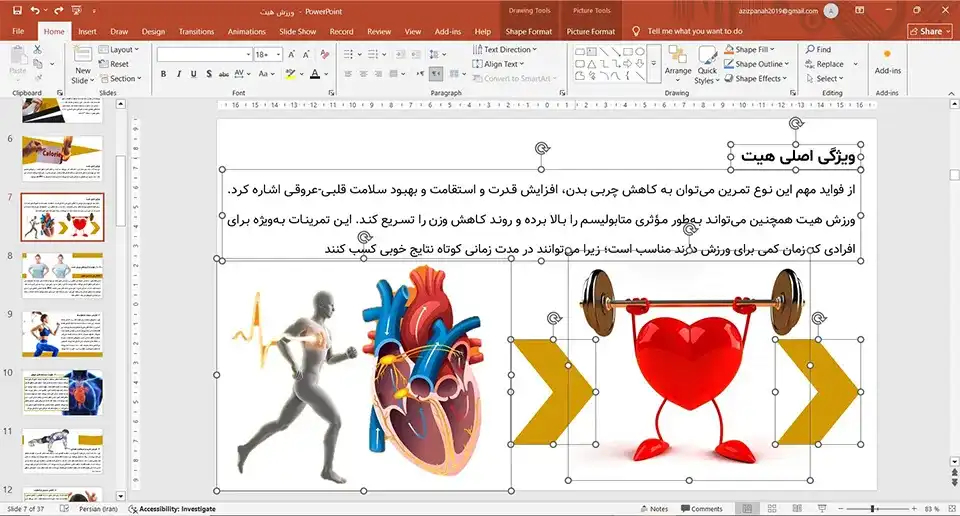
Task: Click the Replace button
Action: [825, 64]
